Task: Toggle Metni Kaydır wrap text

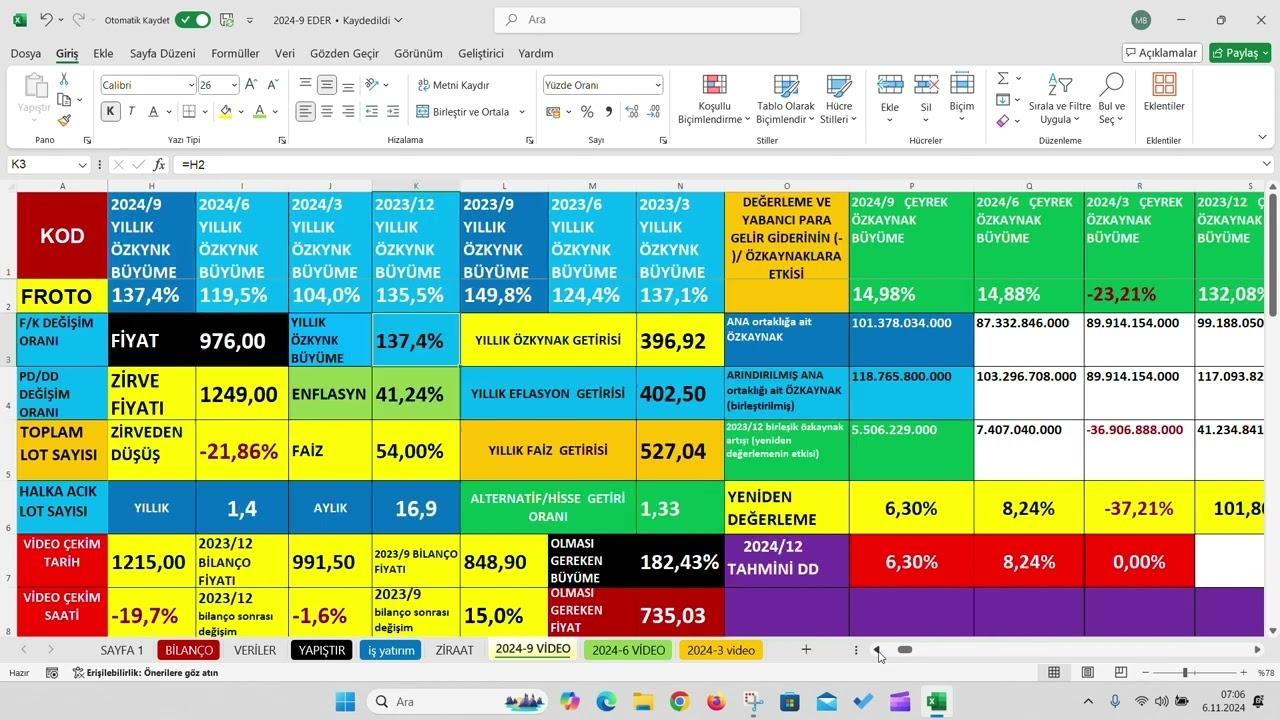Action: 453,85
